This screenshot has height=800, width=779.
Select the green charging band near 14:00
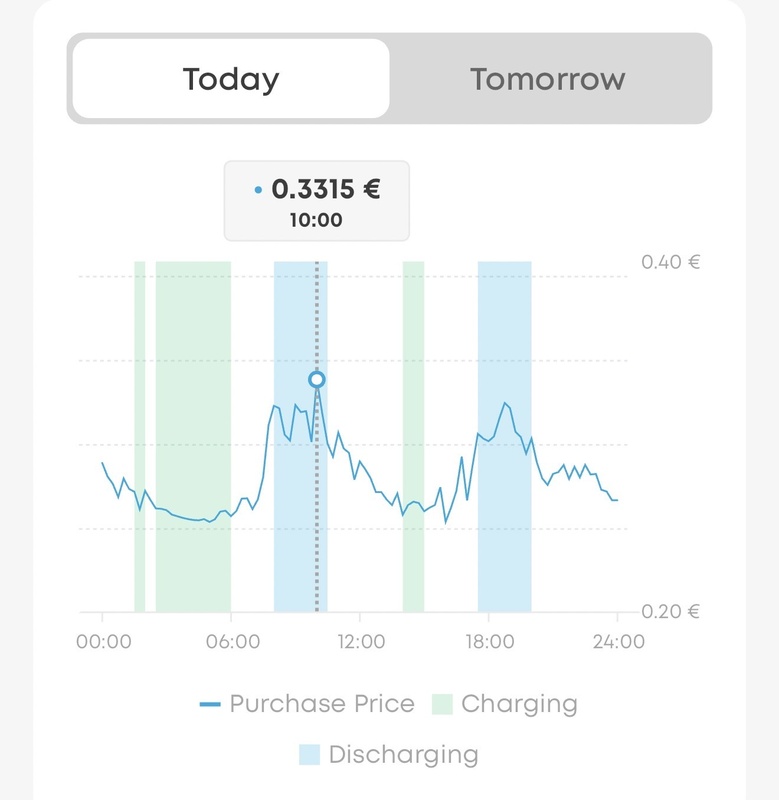413,436
